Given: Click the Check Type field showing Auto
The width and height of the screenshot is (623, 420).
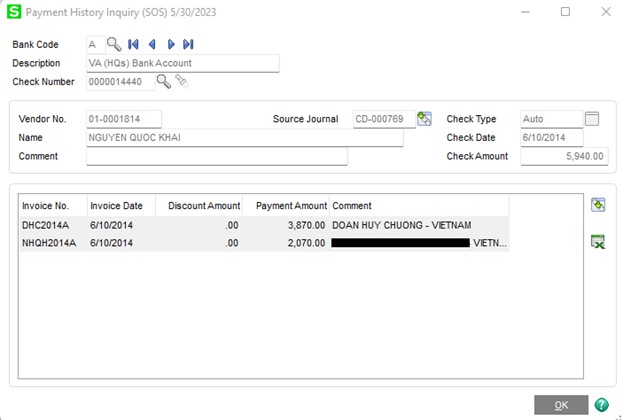Looking at the screenshot, I should [x=552, y=119].
